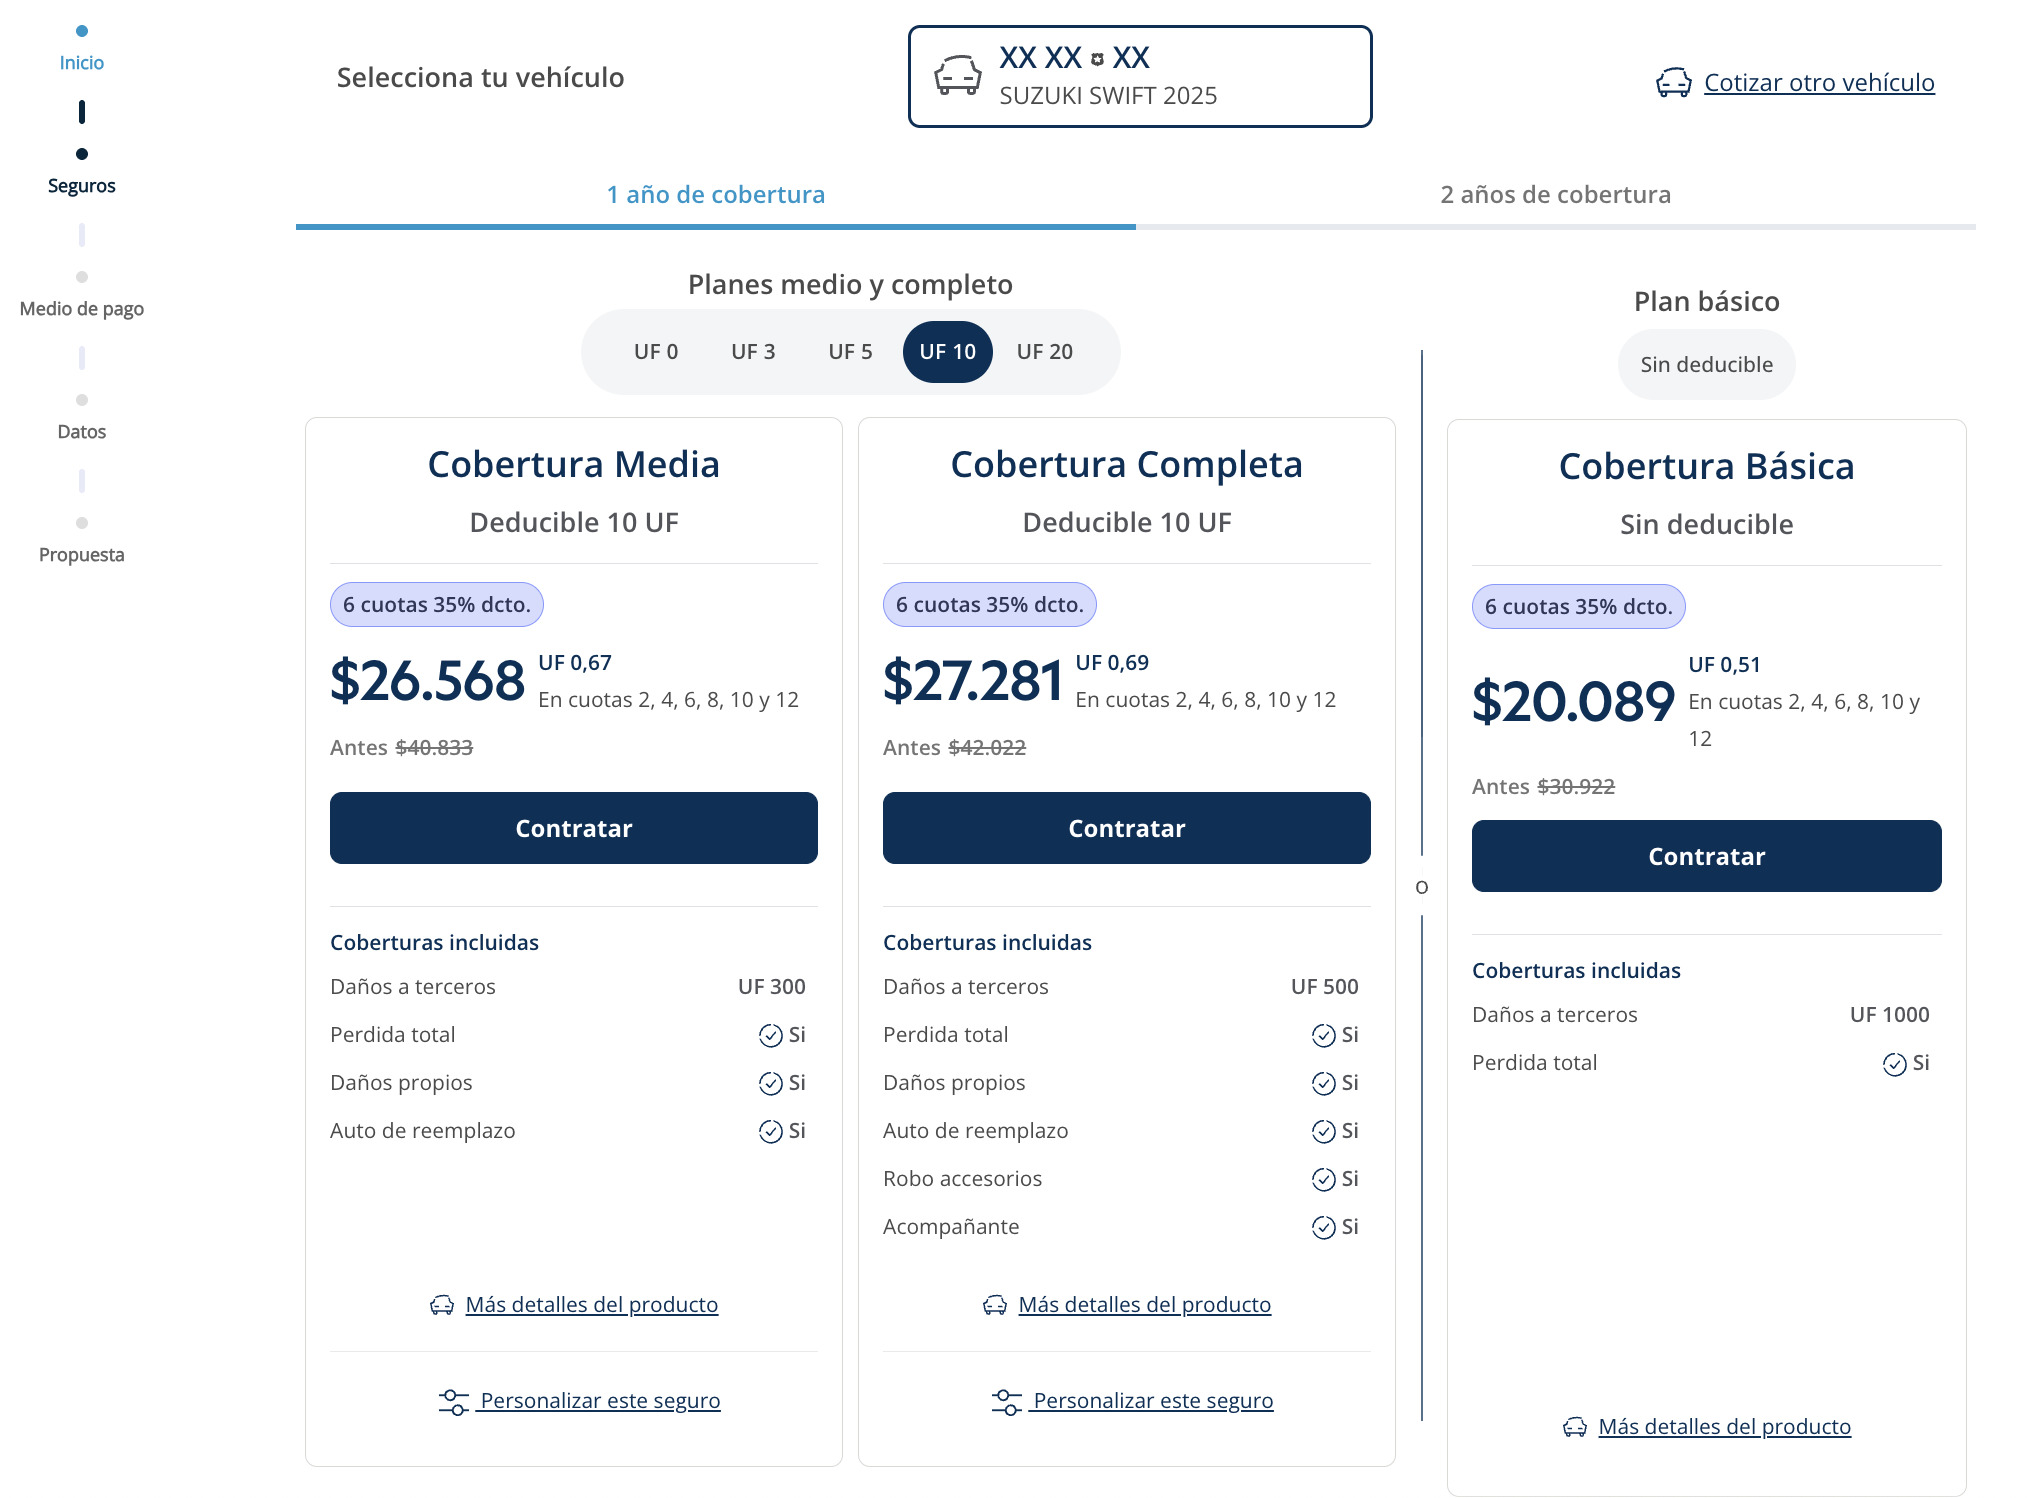Click the car icon for Cobertura Completa product details
The image size is (2032, 1498).
click(996, 1304)
